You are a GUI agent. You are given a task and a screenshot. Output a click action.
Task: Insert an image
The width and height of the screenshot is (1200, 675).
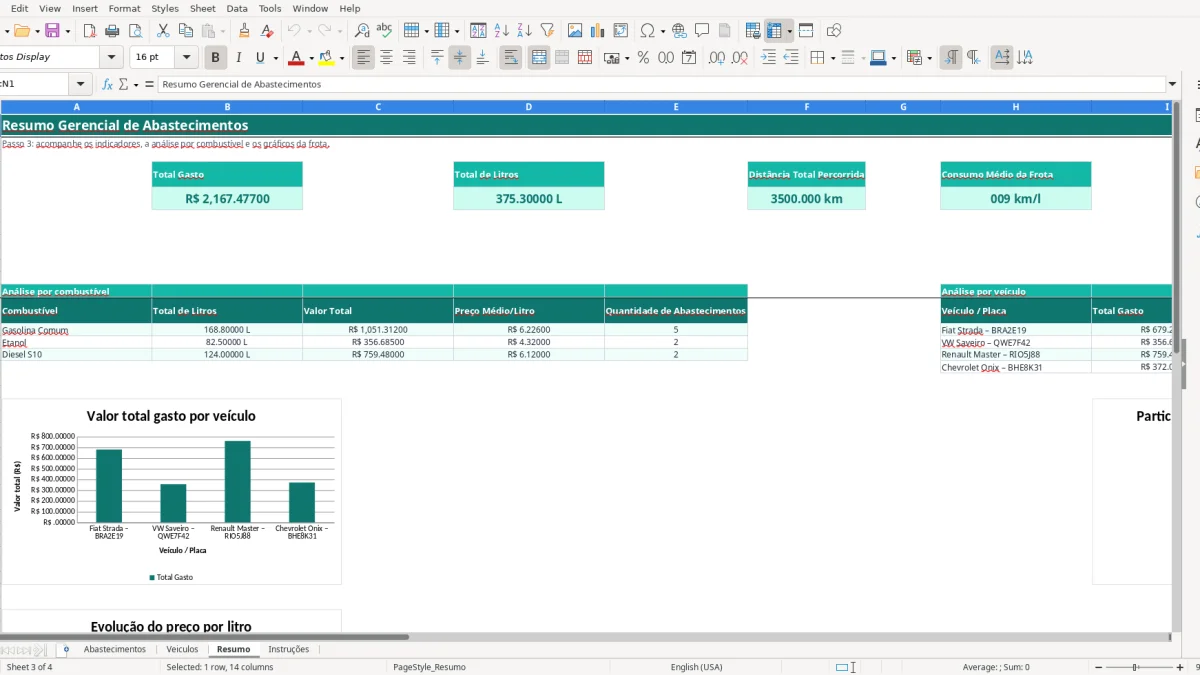575,31
